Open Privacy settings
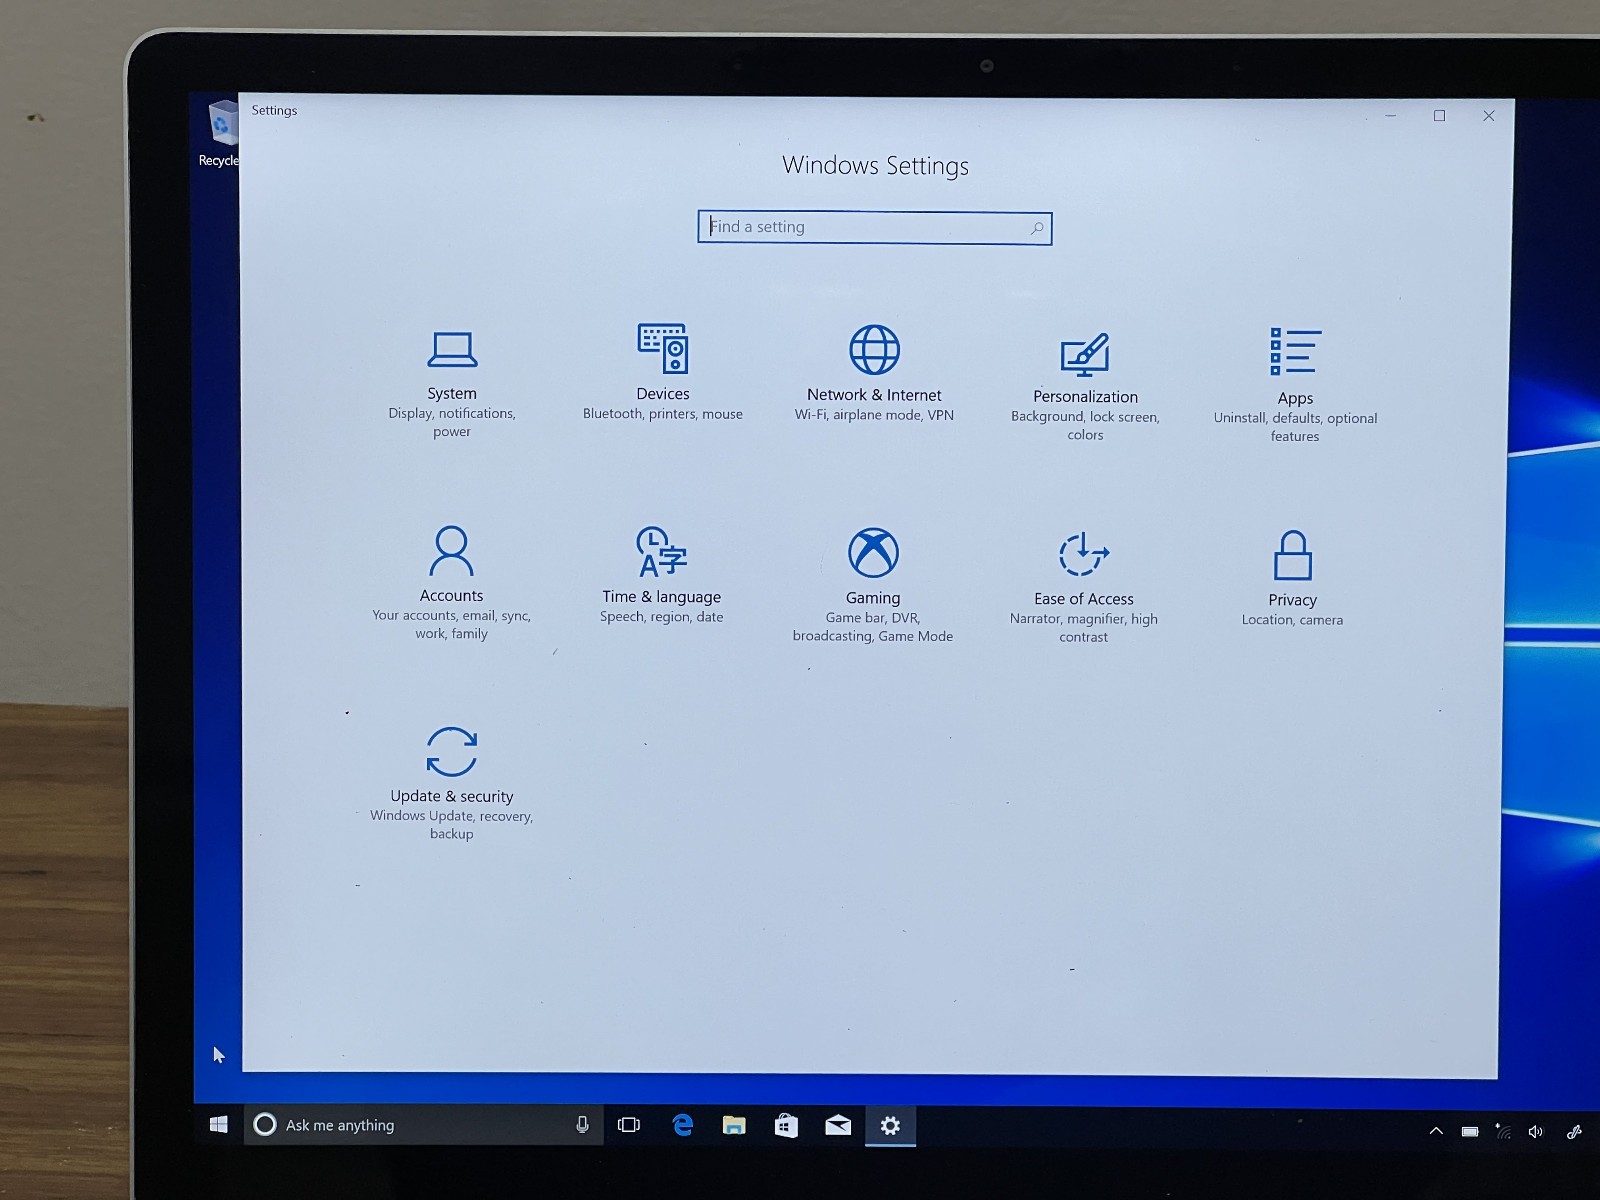Image resolution: width=1600 pixels, height=1200 pixels. [1292, 578]
